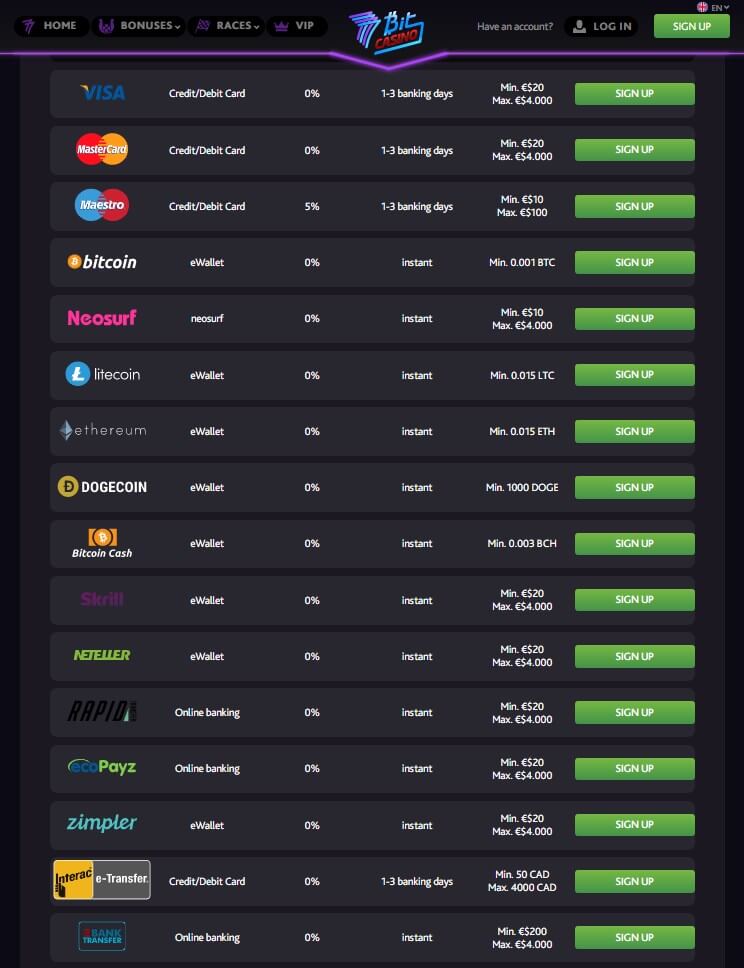
Task: Click the Bitcoin payment logo
Action: tap(102, 262)
